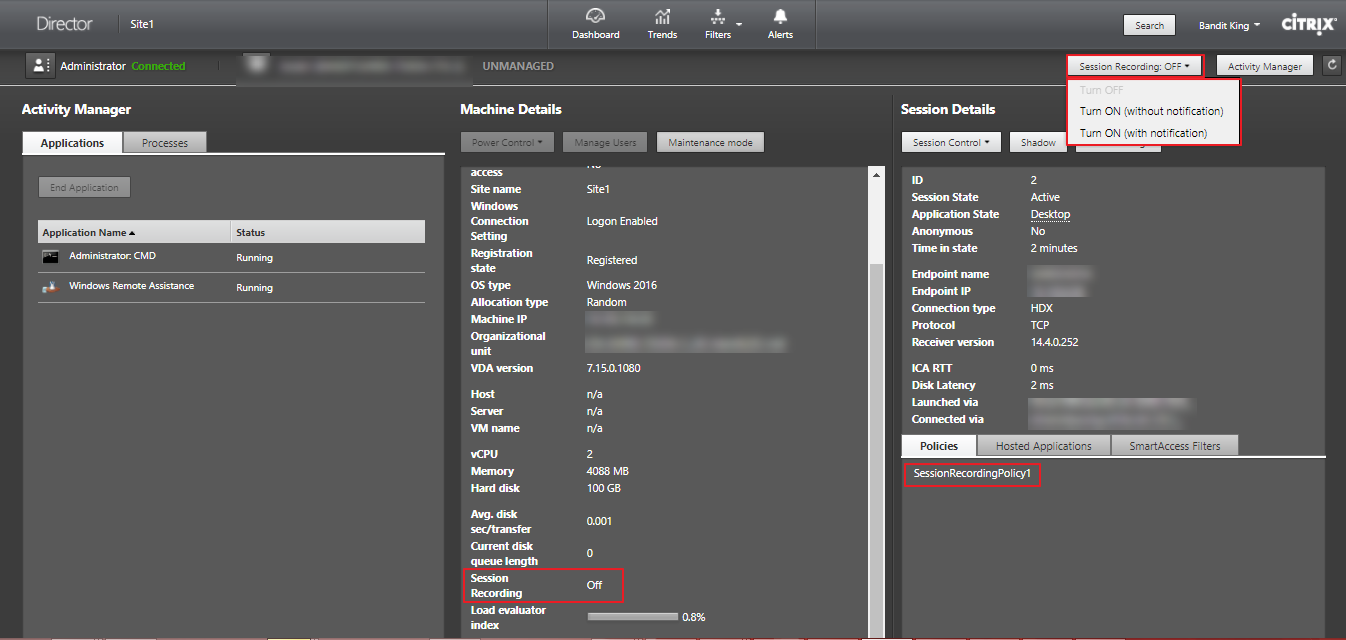
Task: Click the Search button
Action: (x=1149, y=26)
